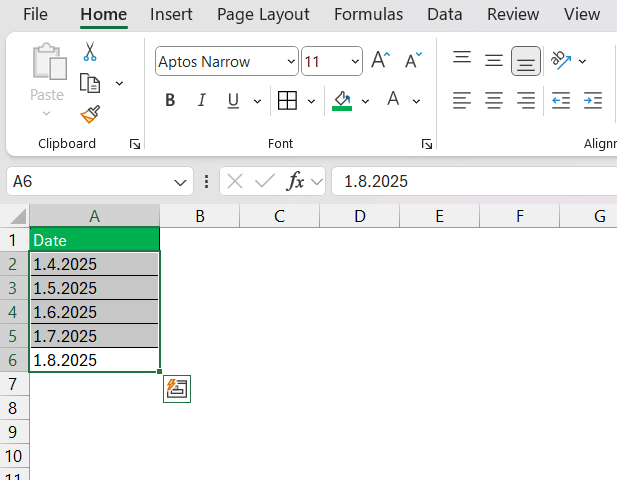Open the font size 11 dropdown
Image resolution: width=617 pixels, height=480 pixels.
point(355,61)
